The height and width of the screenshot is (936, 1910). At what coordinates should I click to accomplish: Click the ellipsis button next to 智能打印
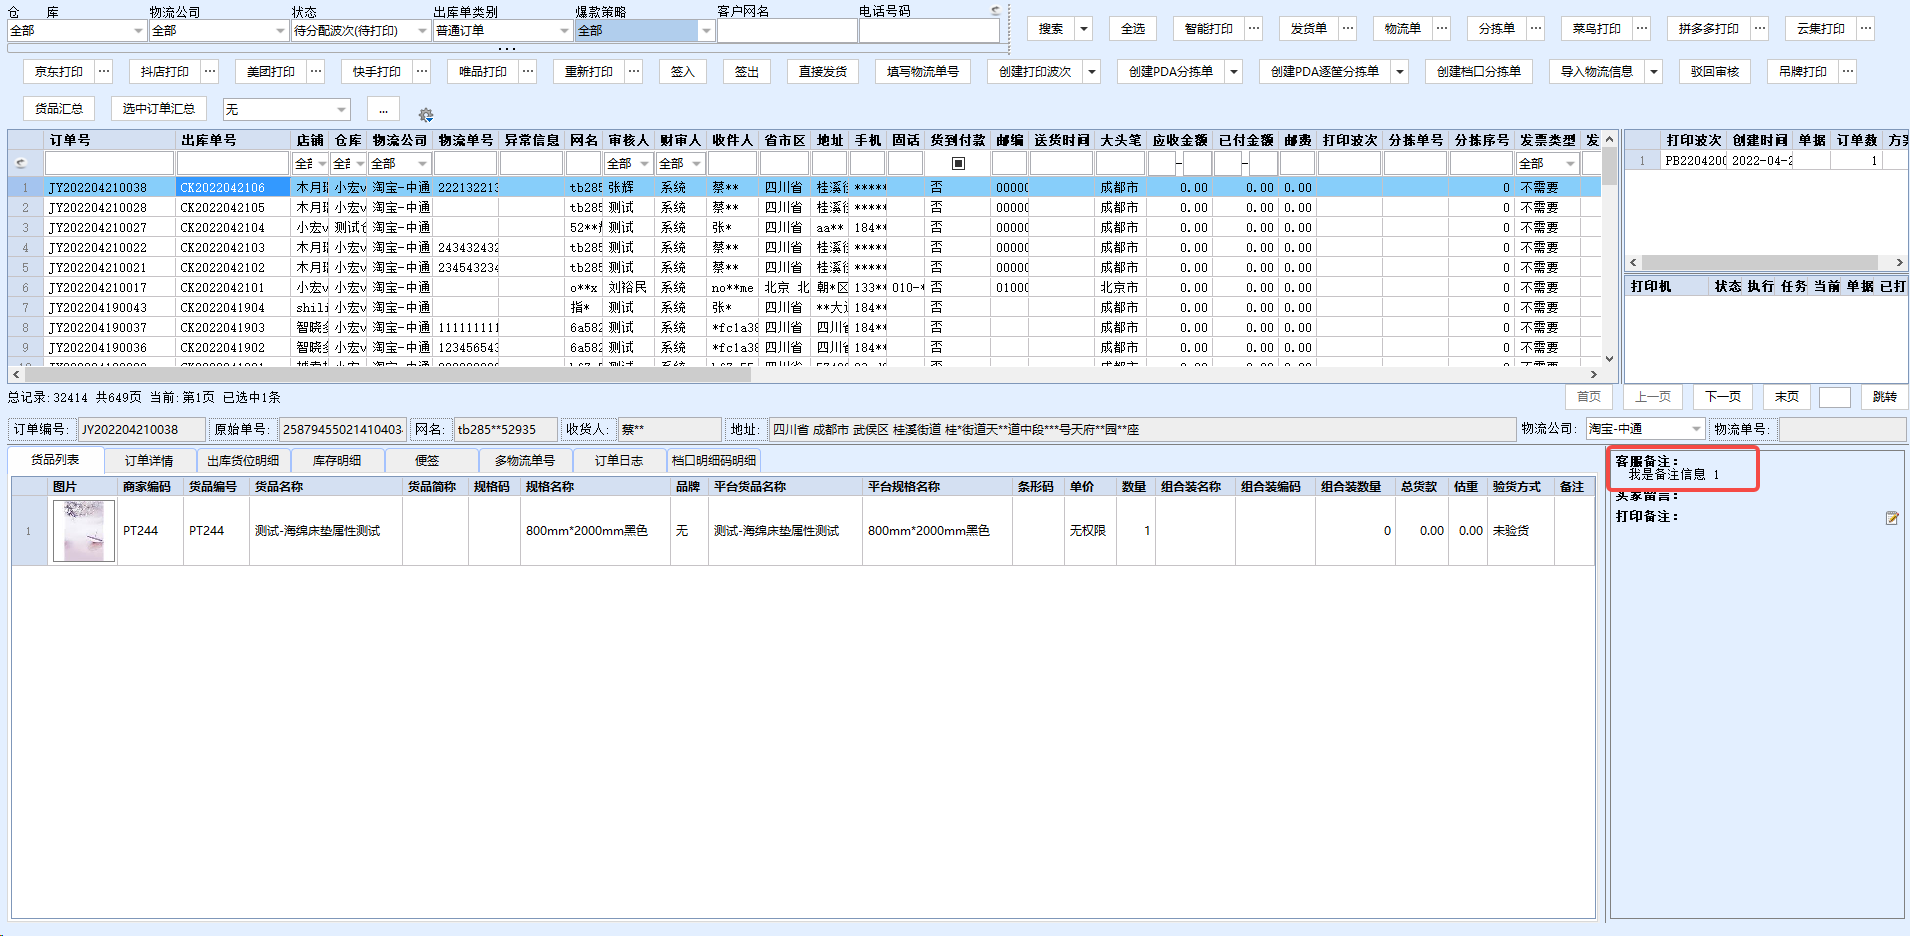(1254, 29)
